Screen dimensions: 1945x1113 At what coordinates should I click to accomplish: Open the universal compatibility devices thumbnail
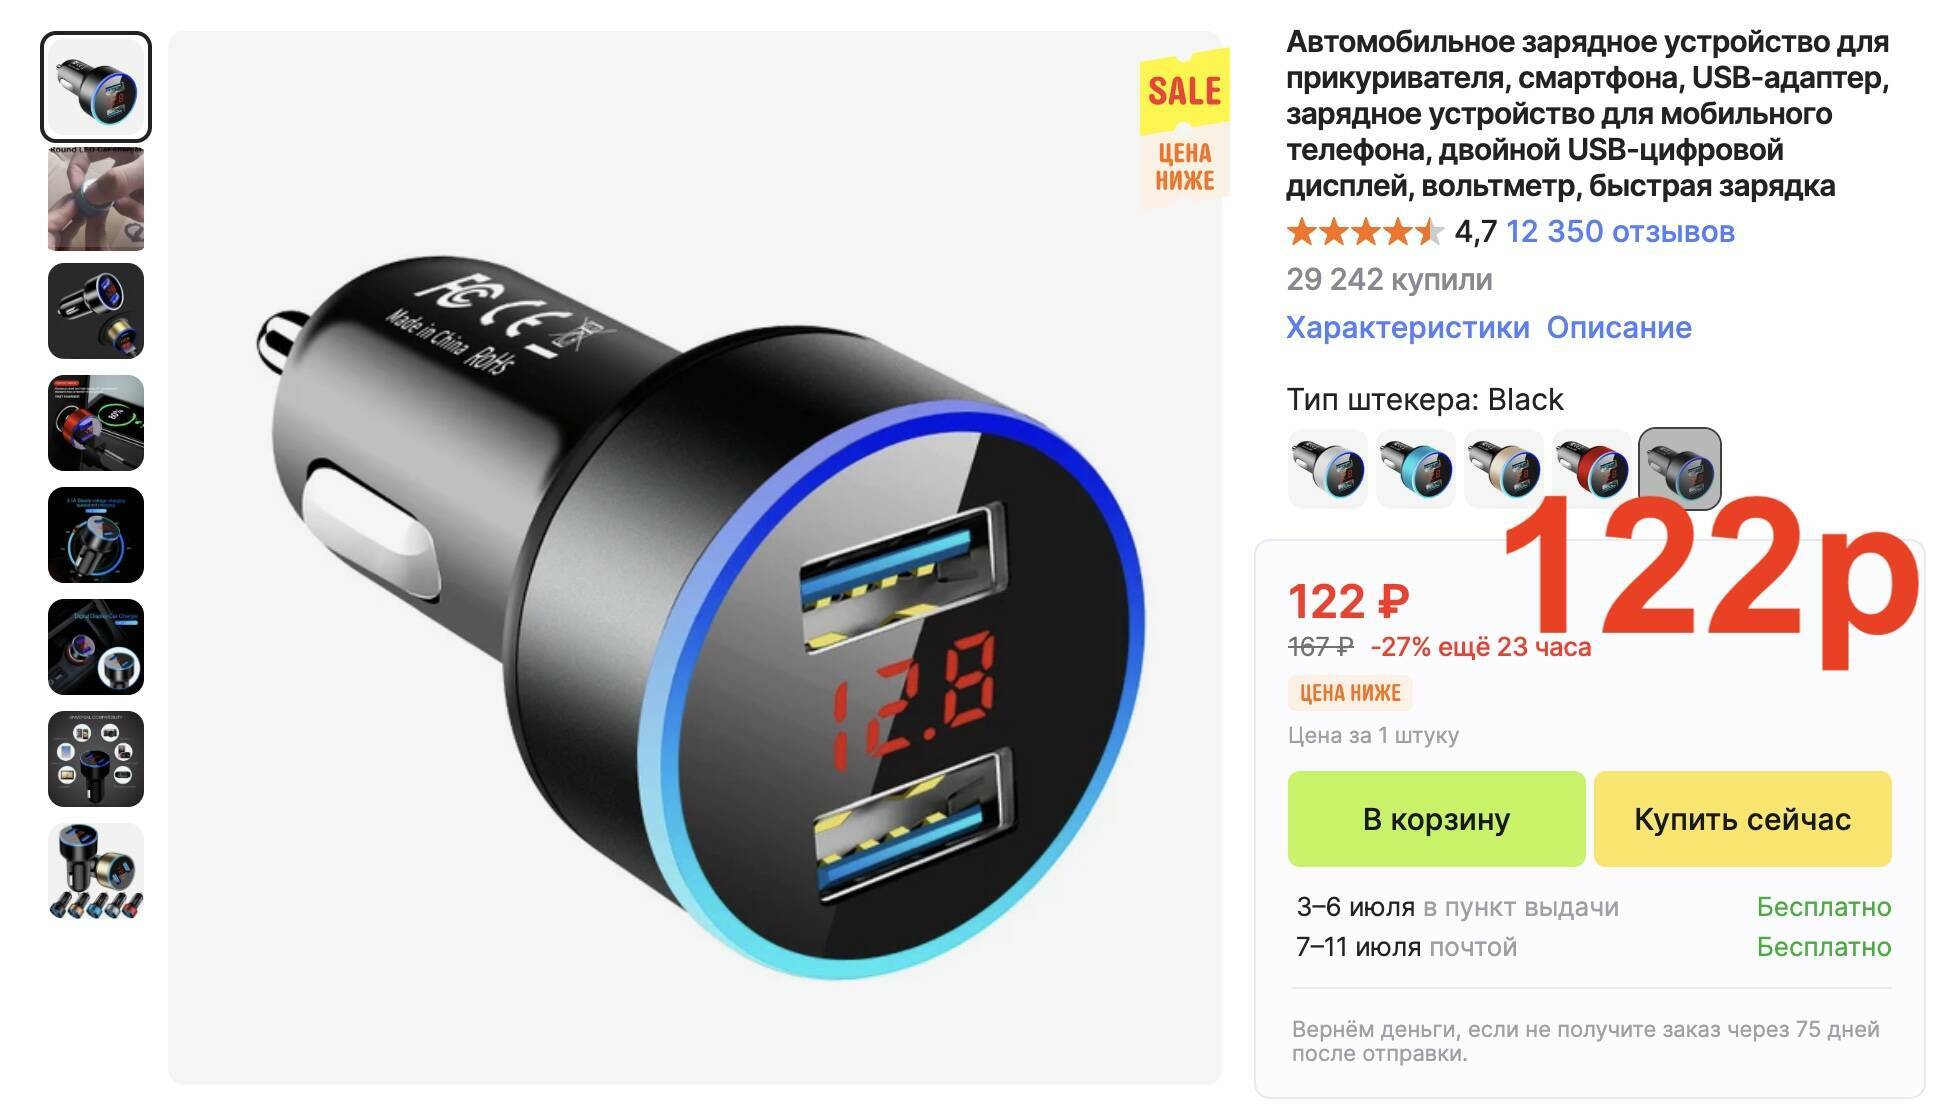tap(96, 759)
